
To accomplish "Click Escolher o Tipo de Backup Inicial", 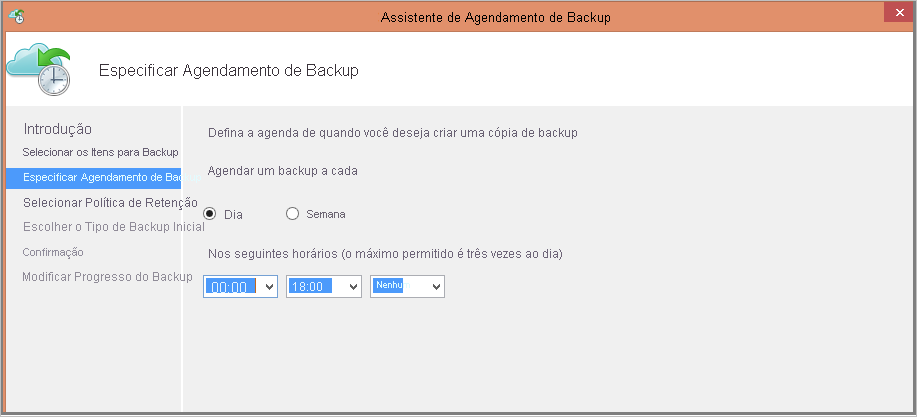I will tap(114, 227).
